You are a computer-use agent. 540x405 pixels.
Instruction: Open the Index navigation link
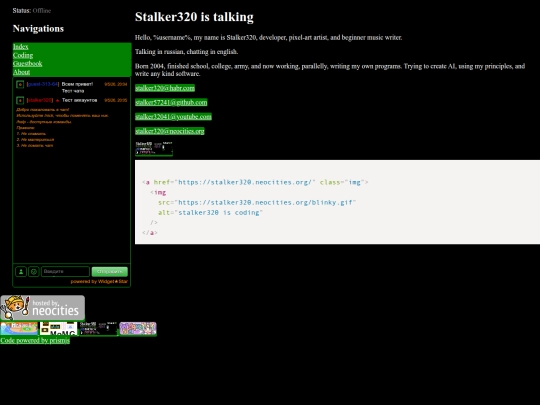[21, 47]
